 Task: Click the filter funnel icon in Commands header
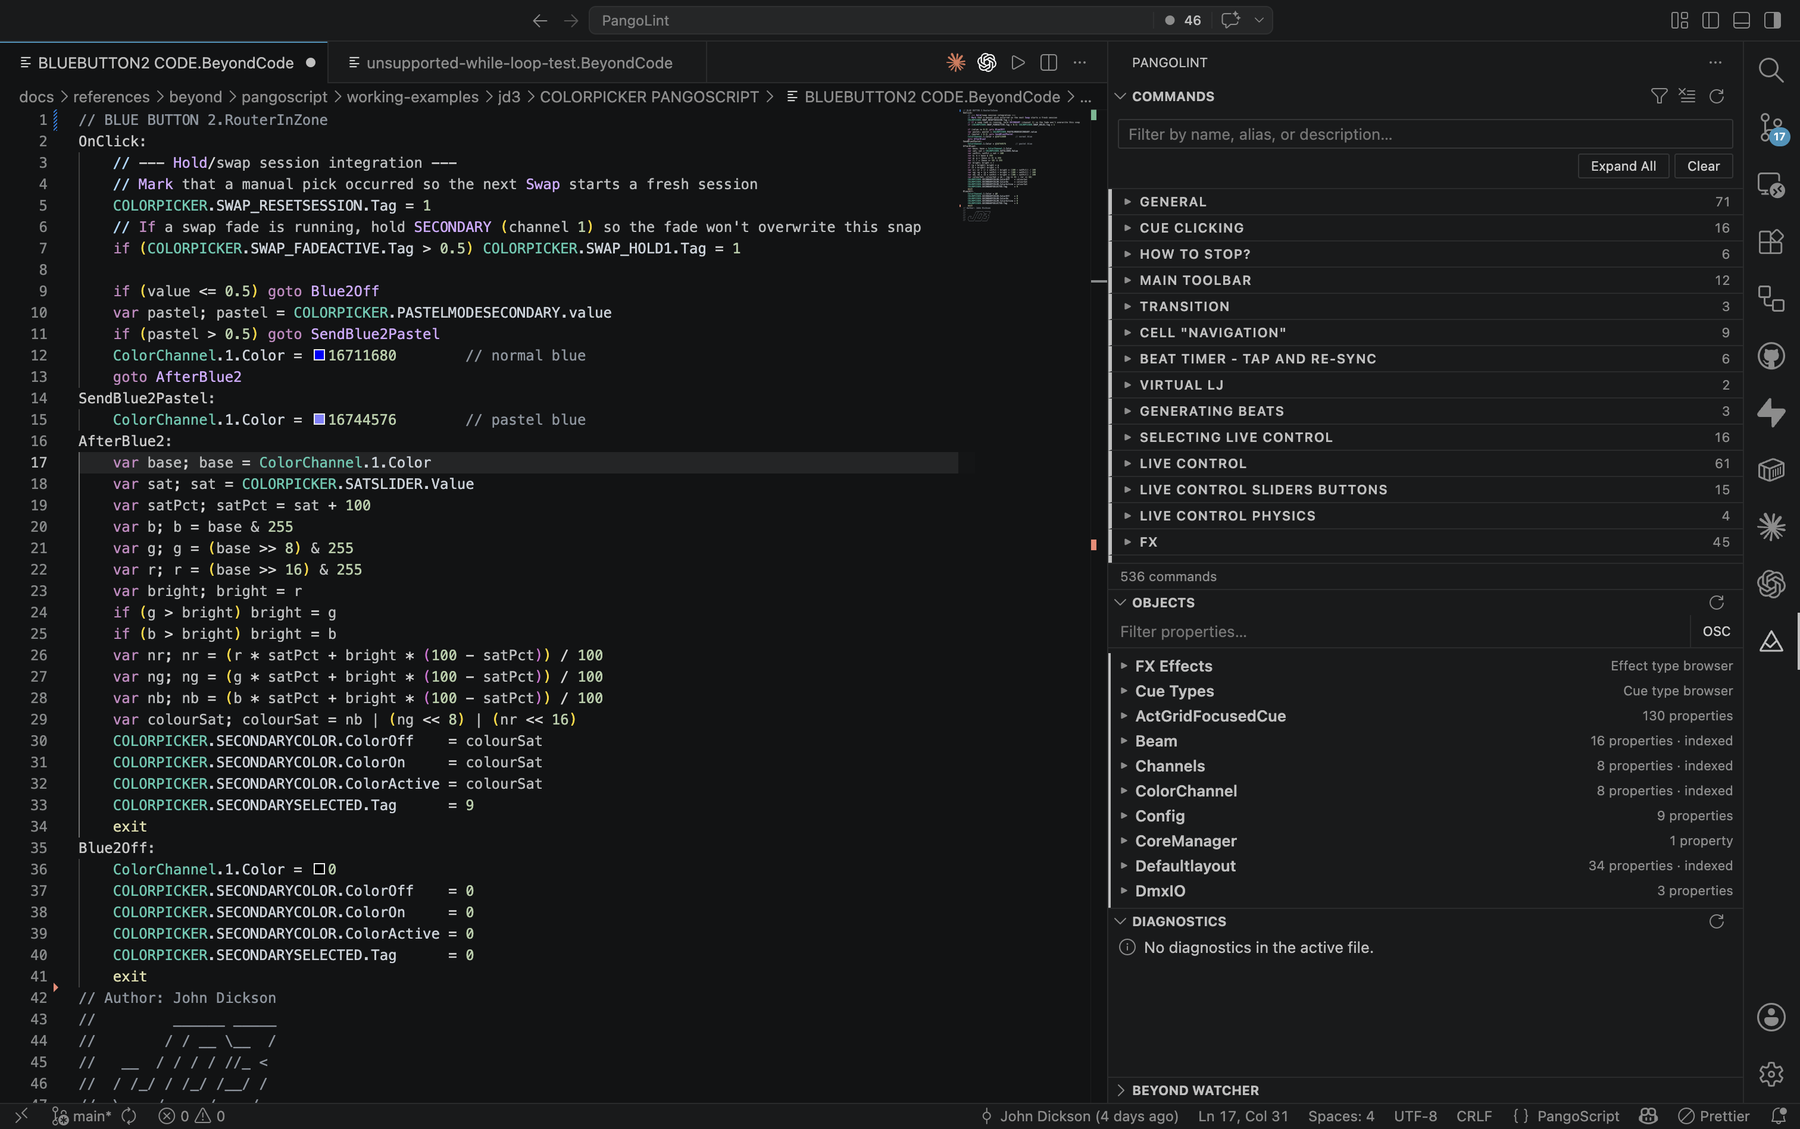[1659, 96]
